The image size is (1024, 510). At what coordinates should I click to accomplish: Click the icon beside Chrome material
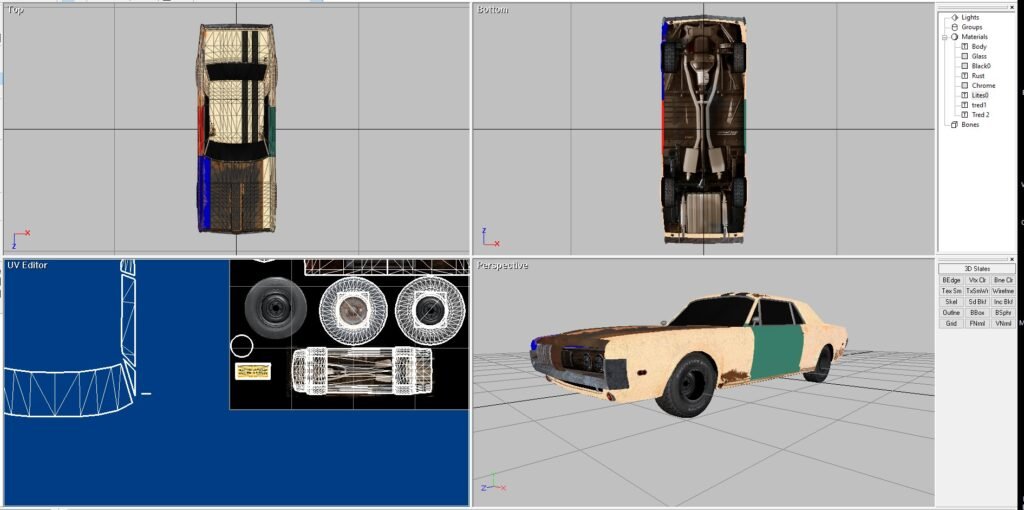click(964, 85)
